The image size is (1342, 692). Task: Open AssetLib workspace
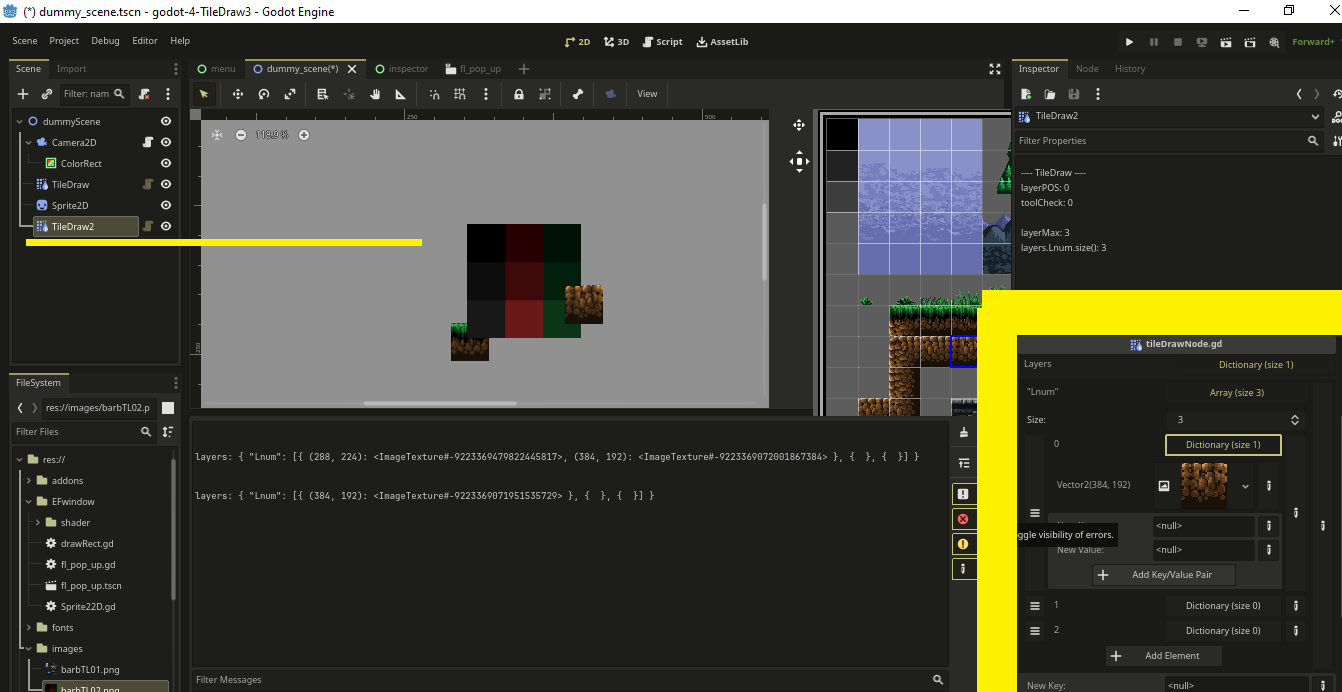(x=722, y=42)
